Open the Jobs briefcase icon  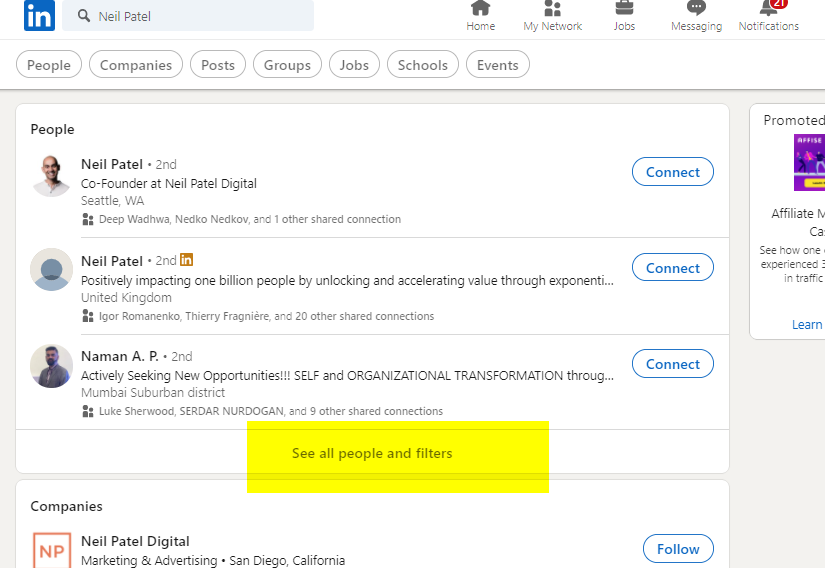tap(624, 8)
